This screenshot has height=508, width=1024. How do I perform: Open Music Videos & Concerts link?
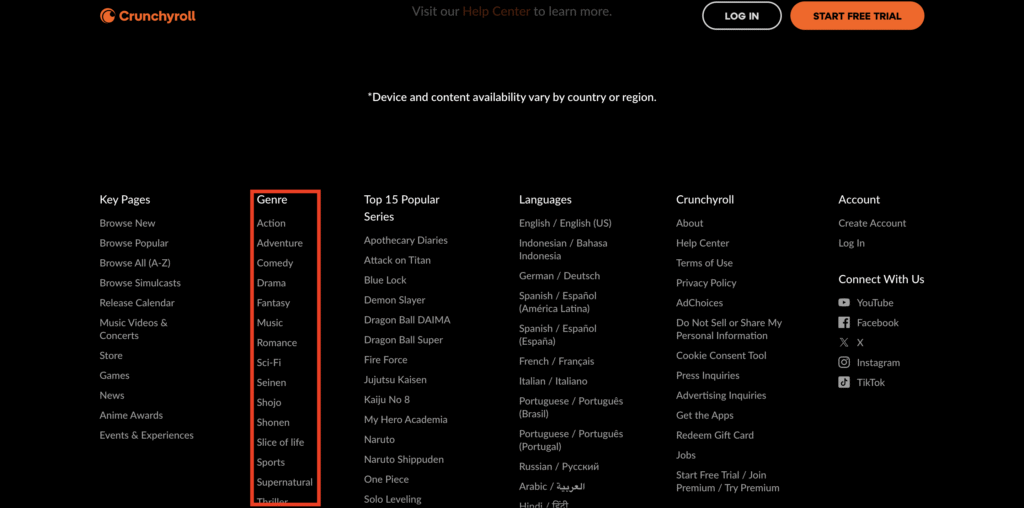(133, 329)
